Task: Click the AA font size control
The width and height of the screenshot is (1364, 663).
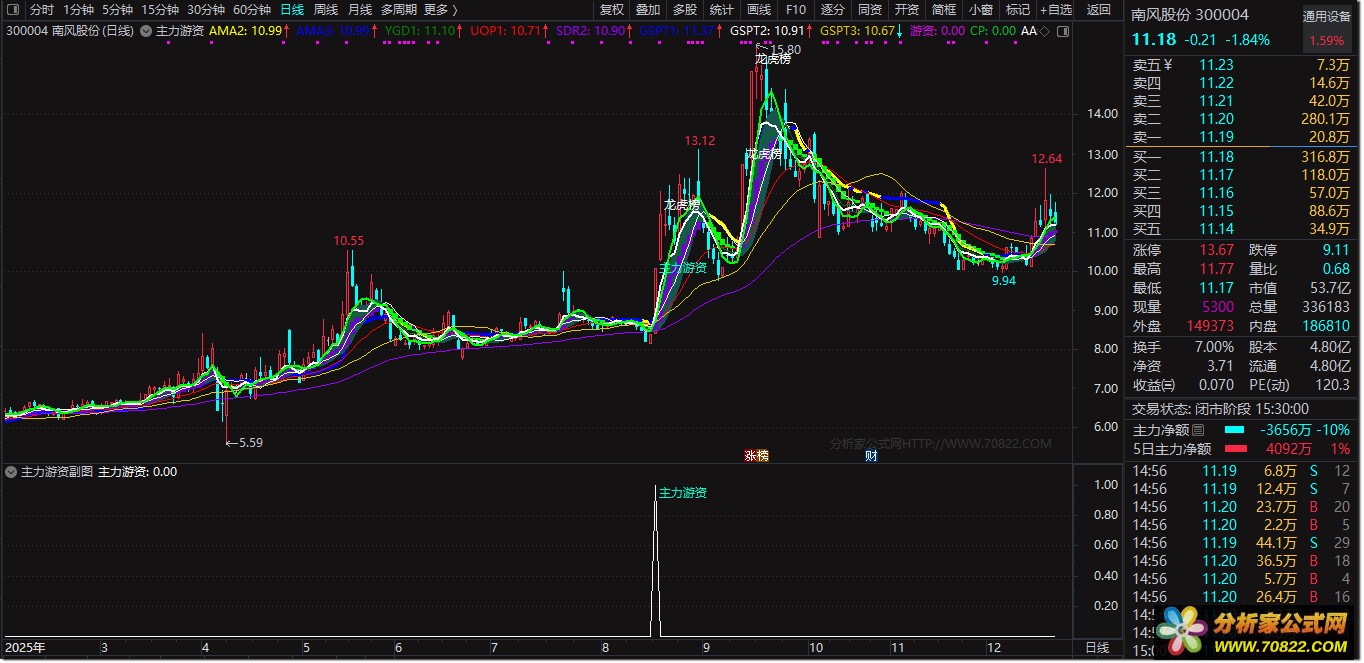Action: 1028,31
